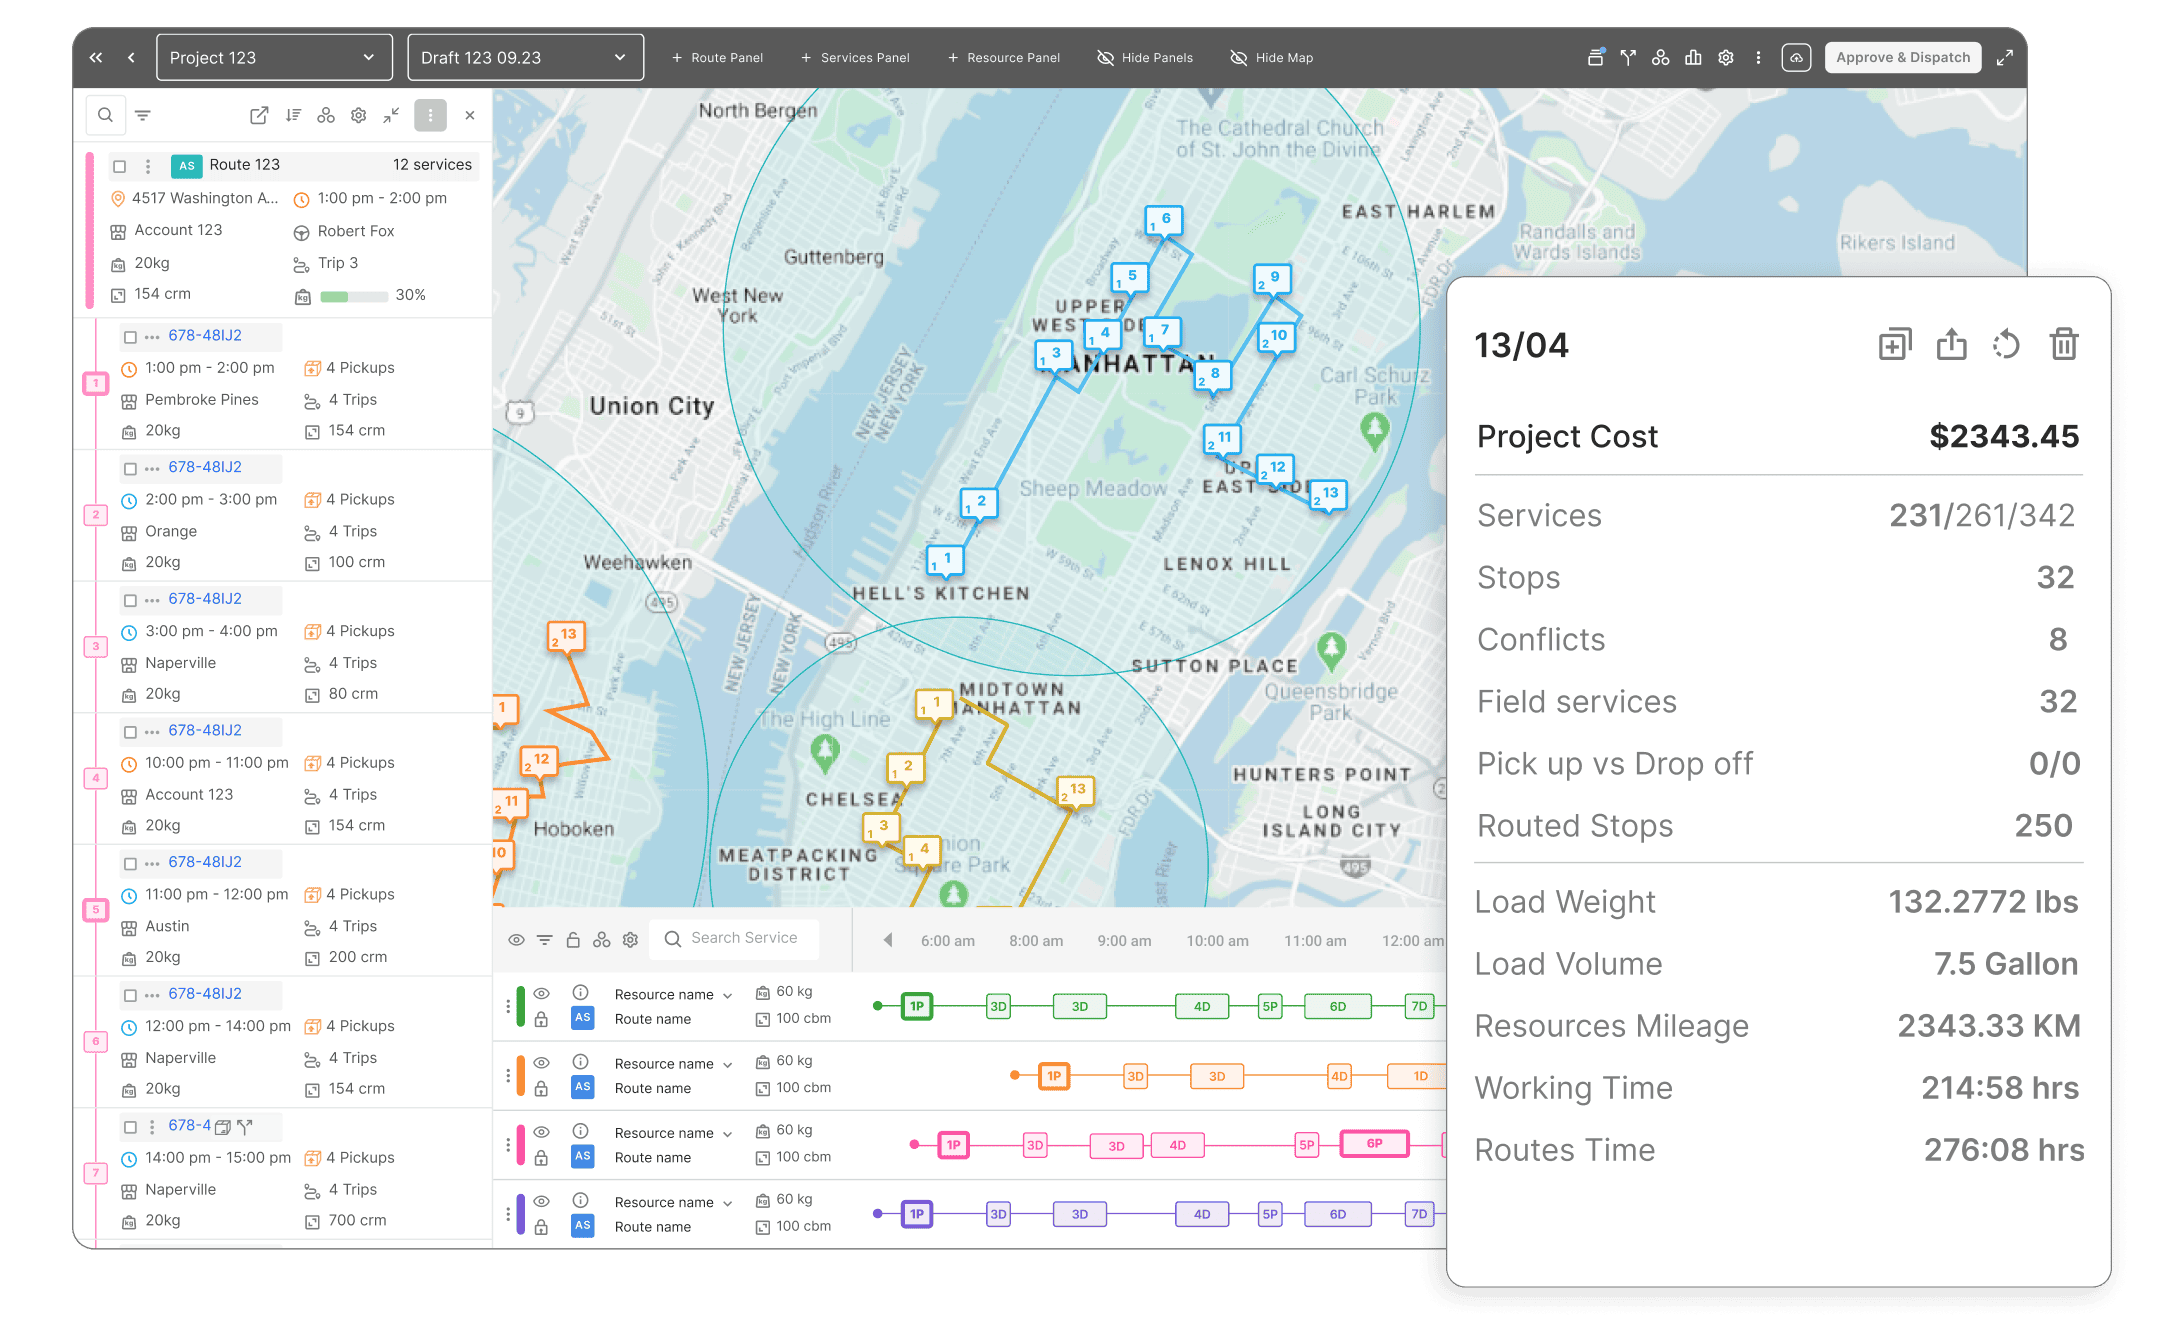Expand Resource name dropdown on purple row
The height and width of the screenshot is (1322, 2157).
pos(728,1203)
